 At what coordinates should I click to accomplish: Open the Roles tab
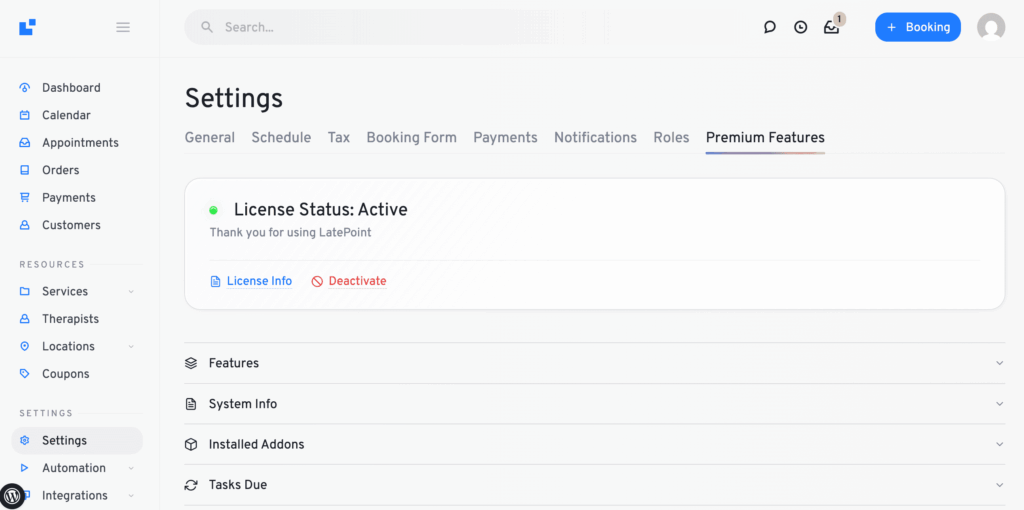671,138
